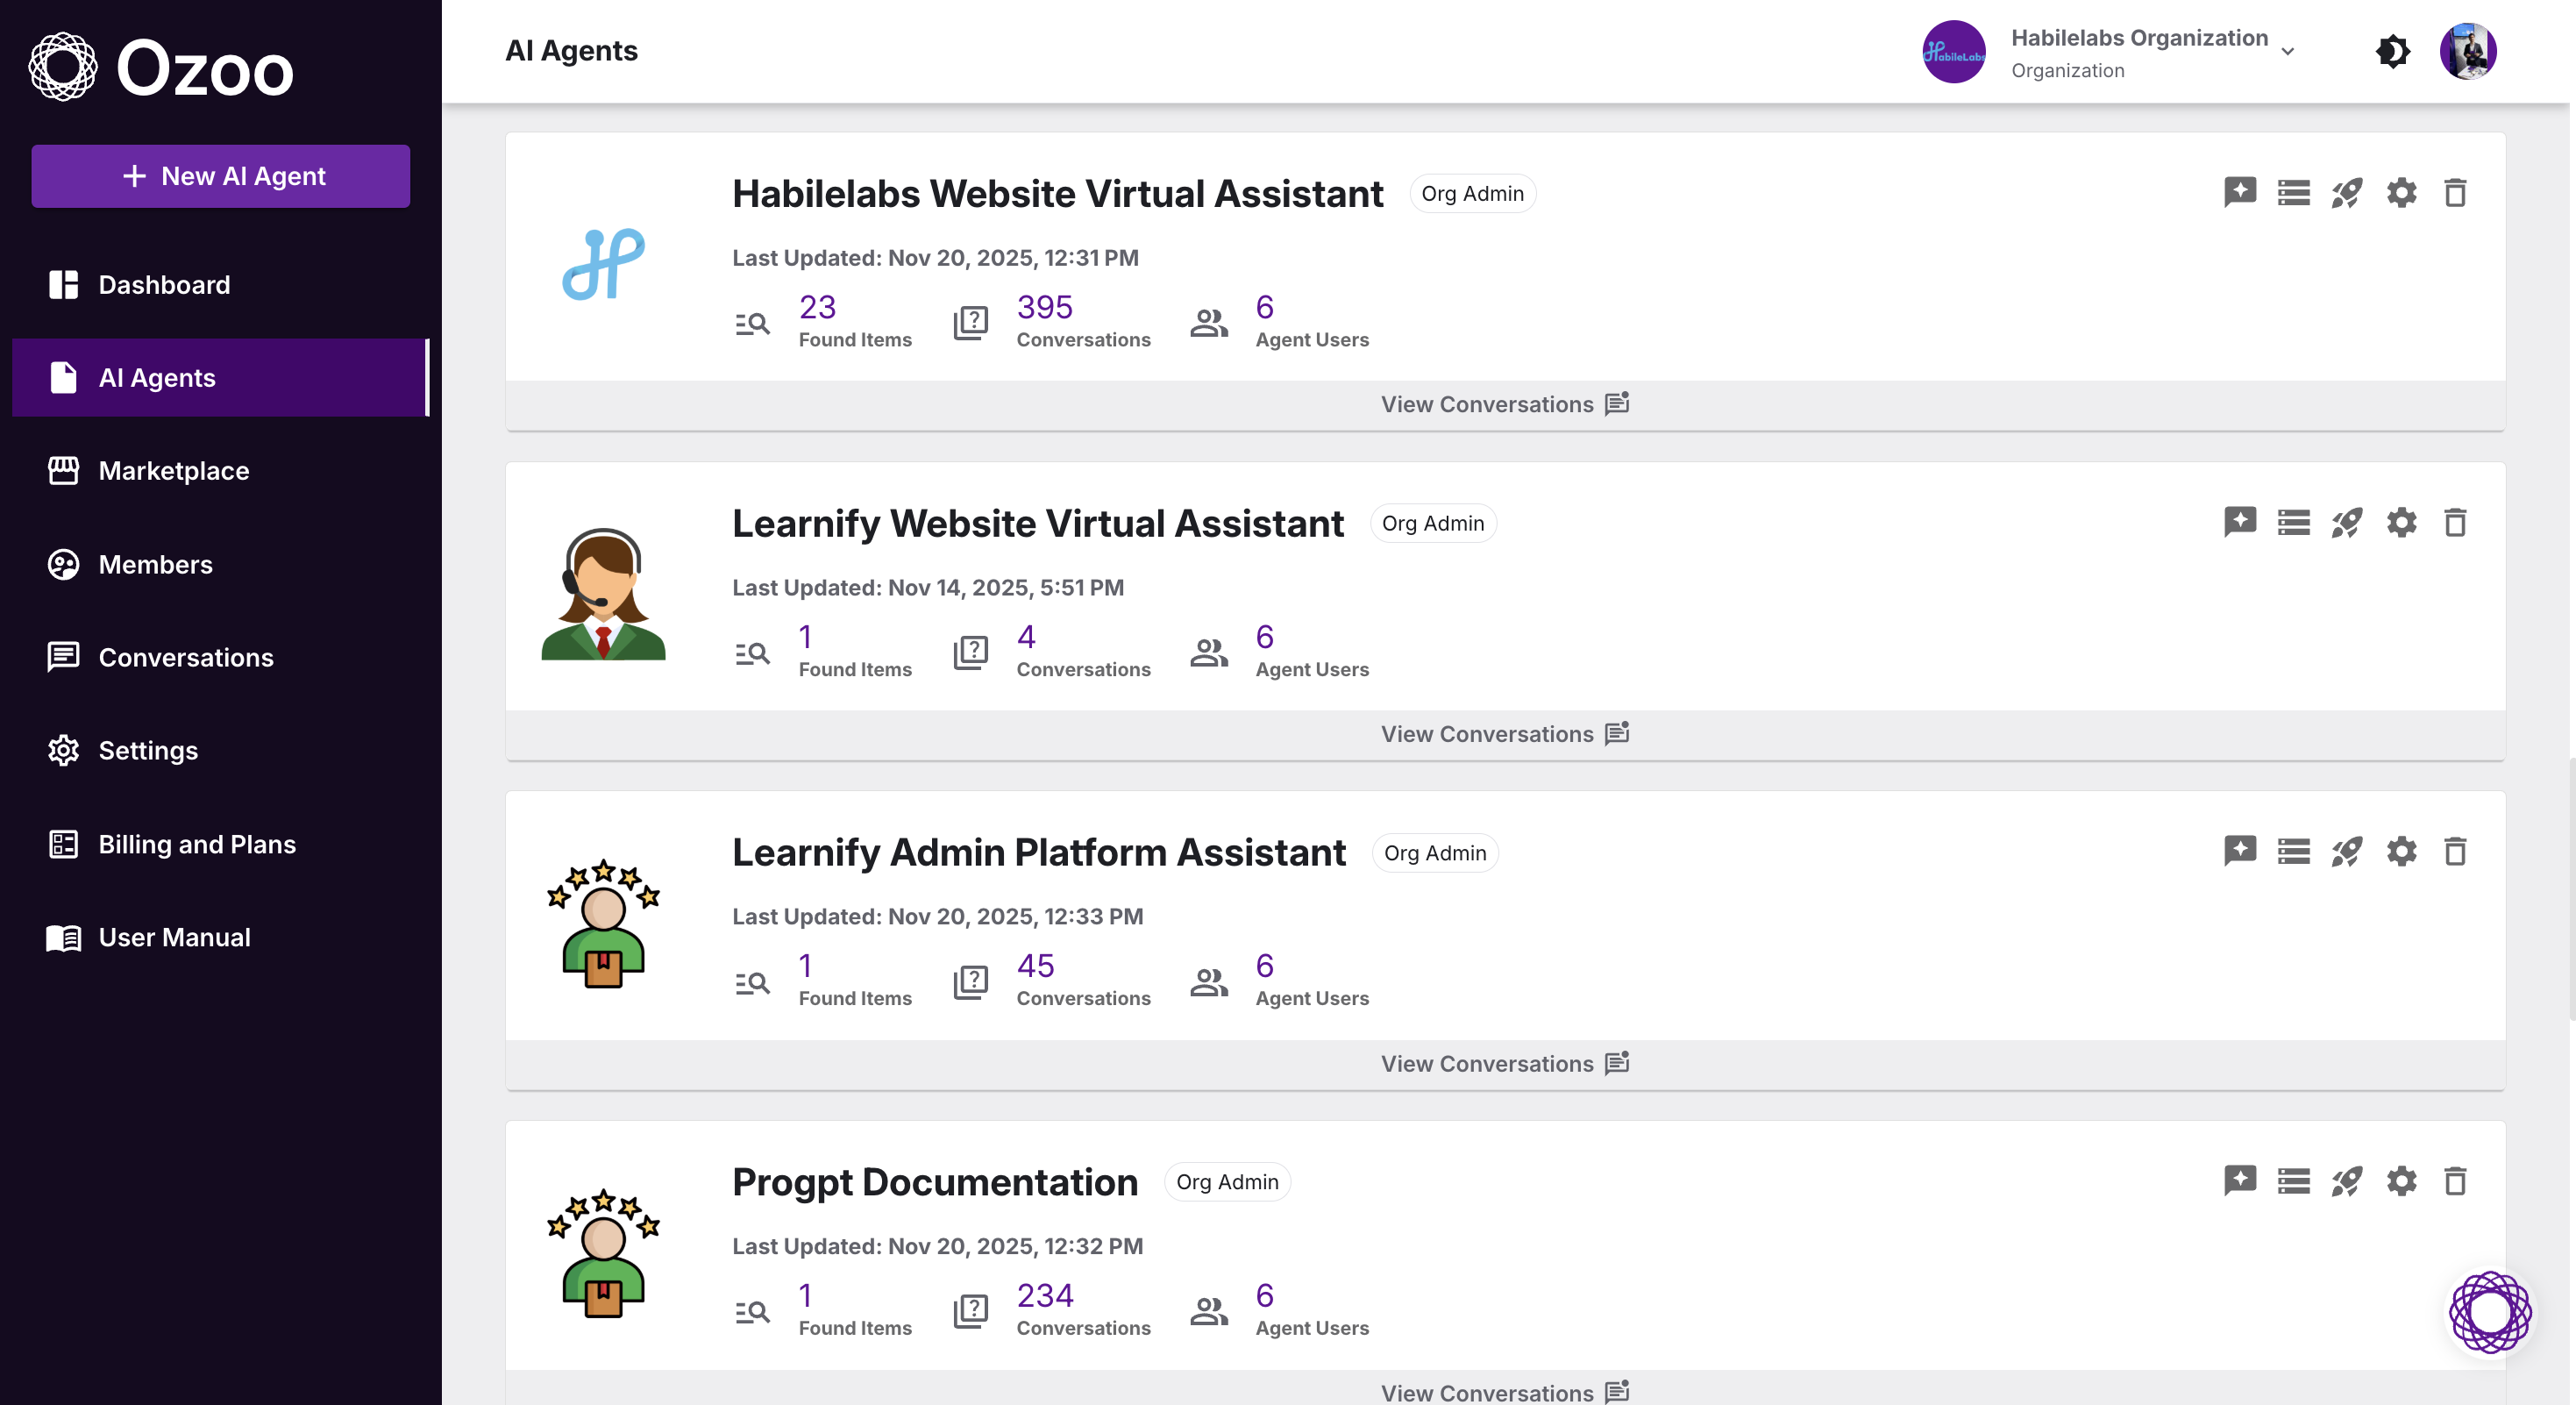Screen dimensions: 2576x1405
Task: Open gear settings for Learnify Website Virtual Assistant
Action: pyautogui.click(x=2401, y=522)
